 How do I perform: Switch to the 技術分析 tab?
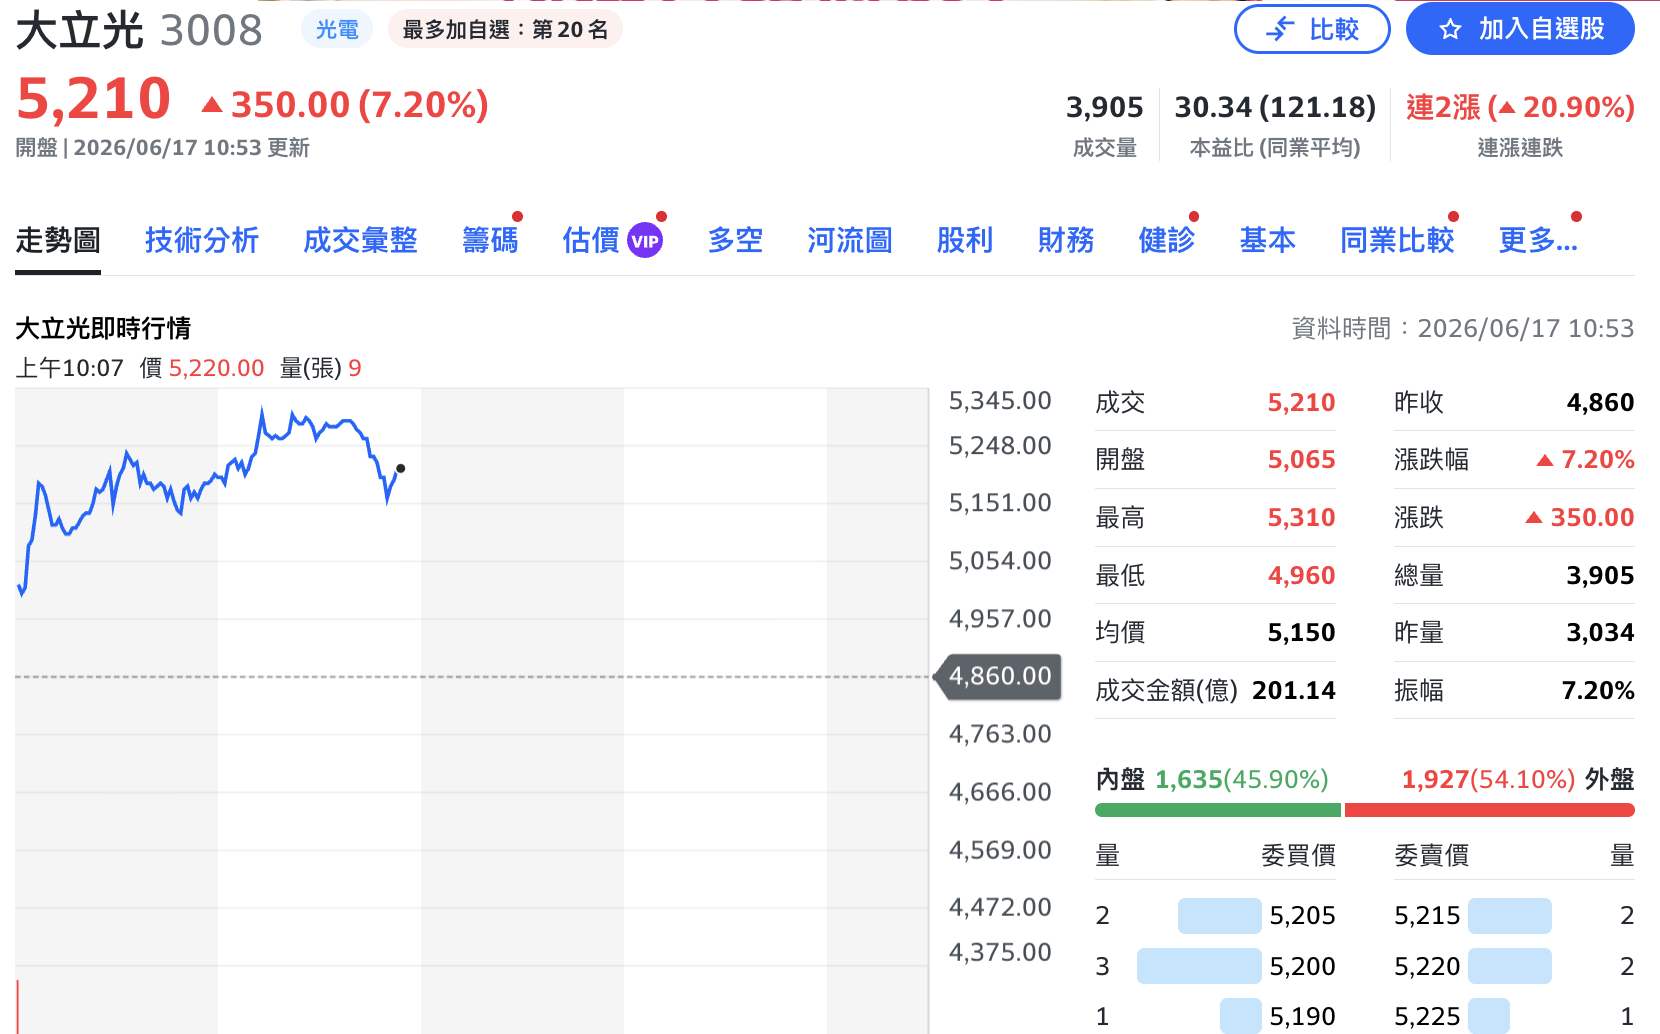pyautogui.click(x=202, y=240)
